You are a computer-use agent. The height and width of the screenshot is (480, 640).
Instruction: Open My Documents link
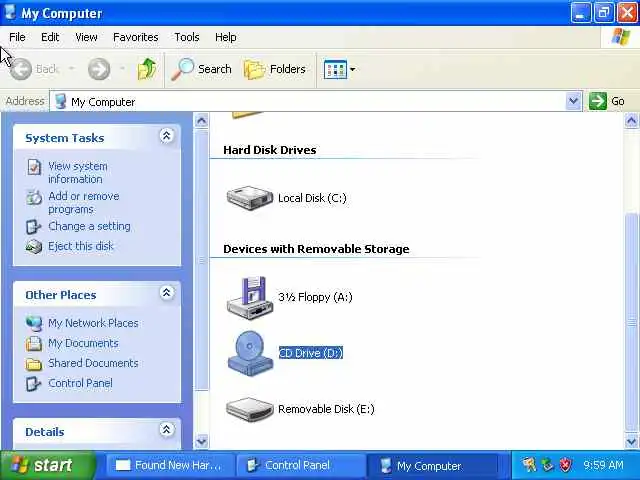tap(83, 343)
